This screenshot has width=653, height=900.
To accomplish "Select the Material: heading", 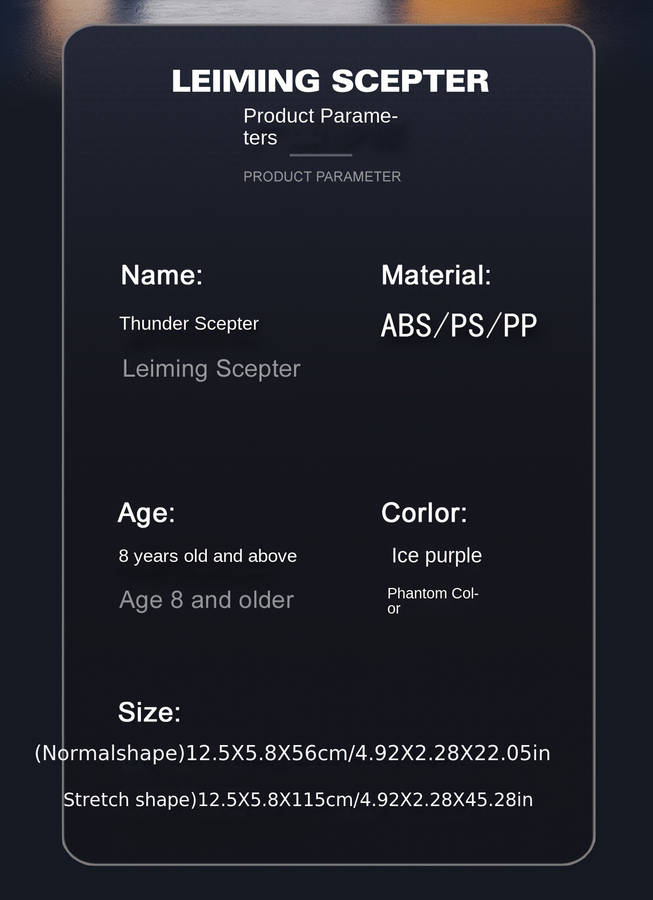I will [436, 276].
